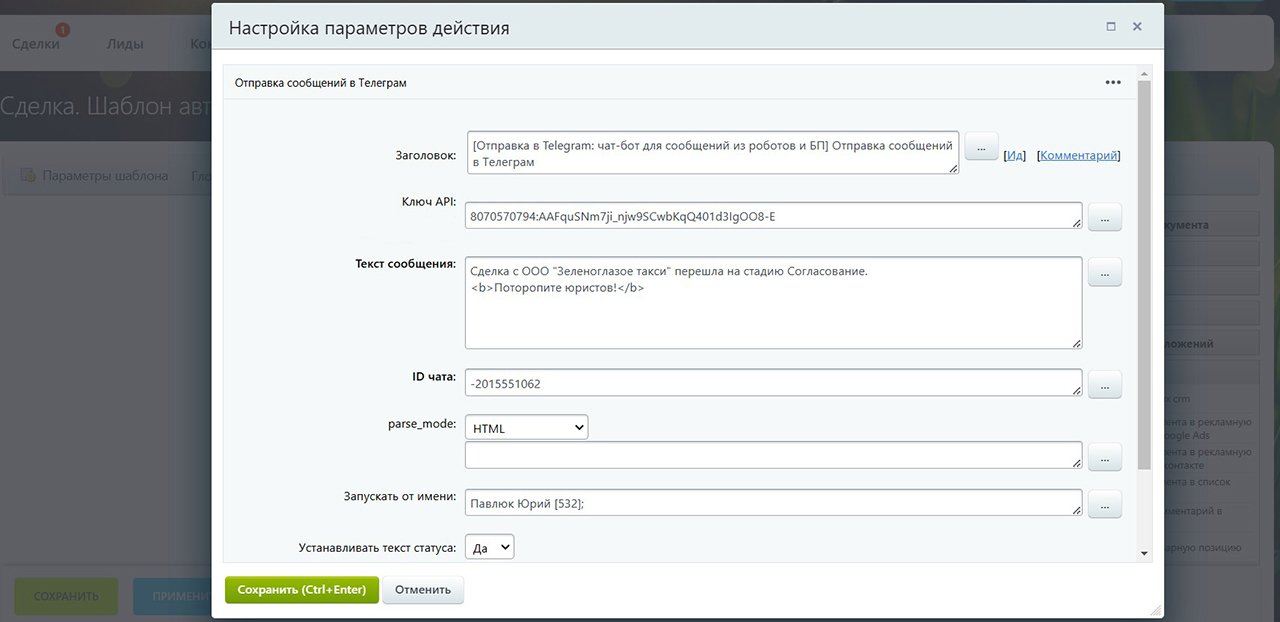The width and height of the screenshot is (1280, 622).
Task: Click the Ид link
Action: coord(1015,156)
